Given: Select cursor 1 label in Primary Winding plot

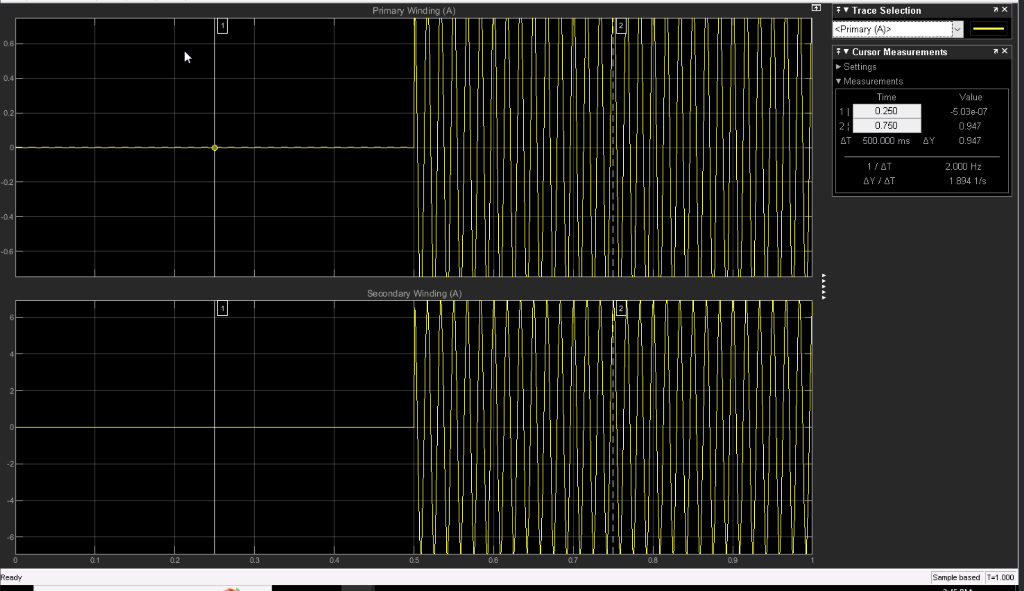Looking at the screenshot, I should pyautogui.click(x=222, y=27).
